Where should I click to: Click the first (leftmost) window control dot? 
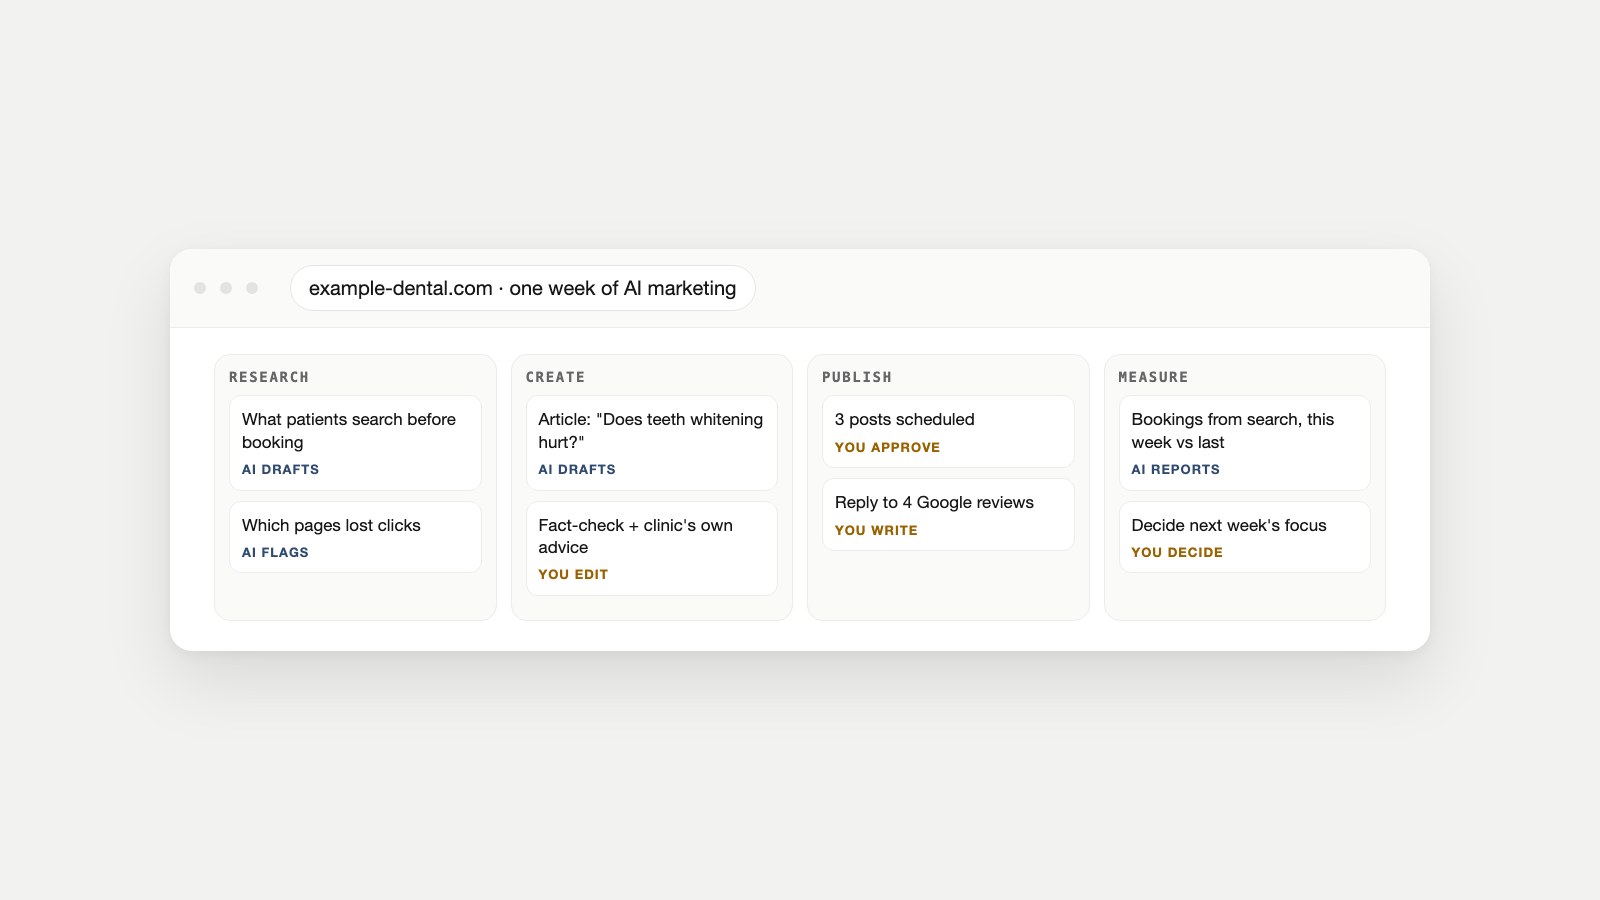200,288
